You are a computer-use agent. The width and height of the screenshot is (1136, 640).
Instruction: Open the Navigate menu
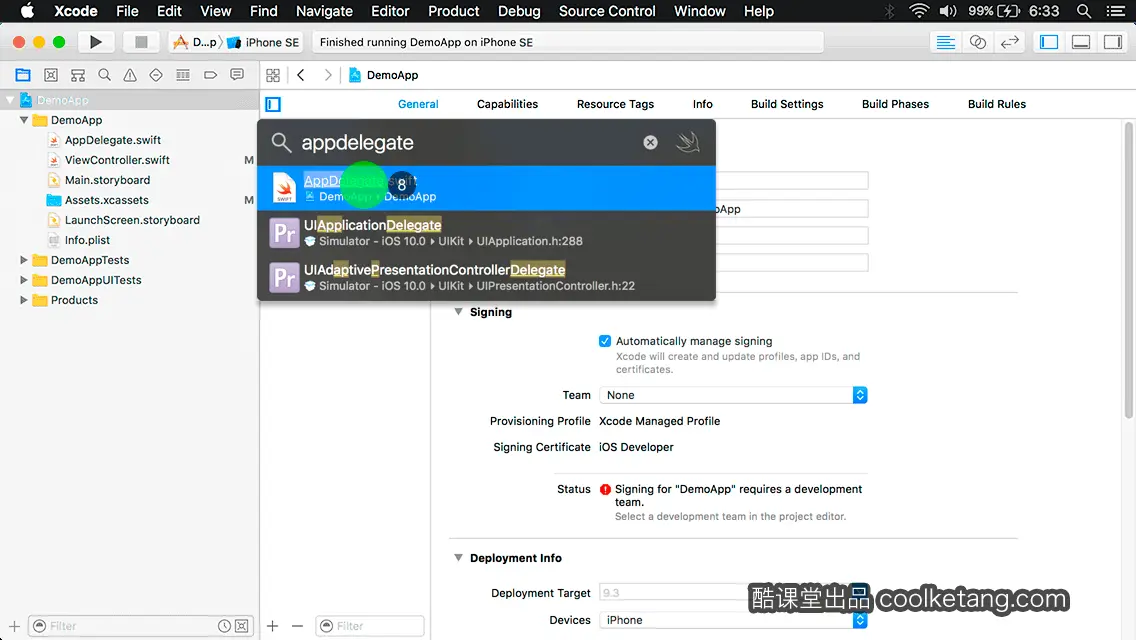pyautogui.click(x=324, y=11)
